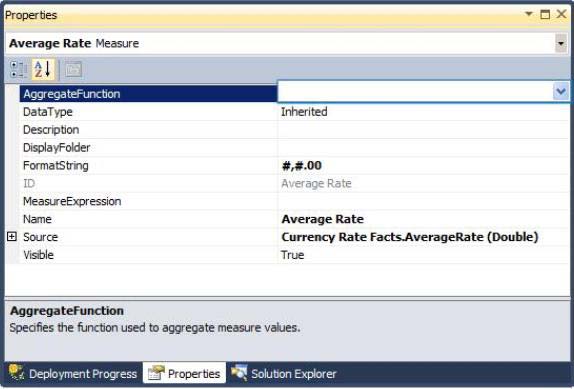Maximize the Properties panel
The width and height of the screenshot is (574, 389).
click(x=545, y=14)
